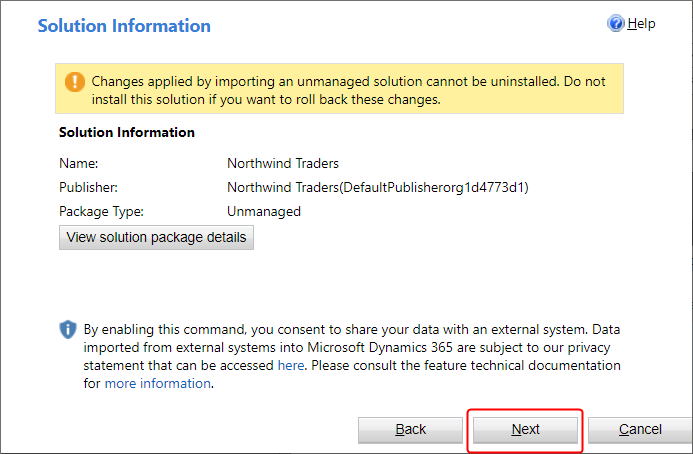Click the Unmanaged package type value
Viewport: 693px width, 454px height.
[264, 211]
